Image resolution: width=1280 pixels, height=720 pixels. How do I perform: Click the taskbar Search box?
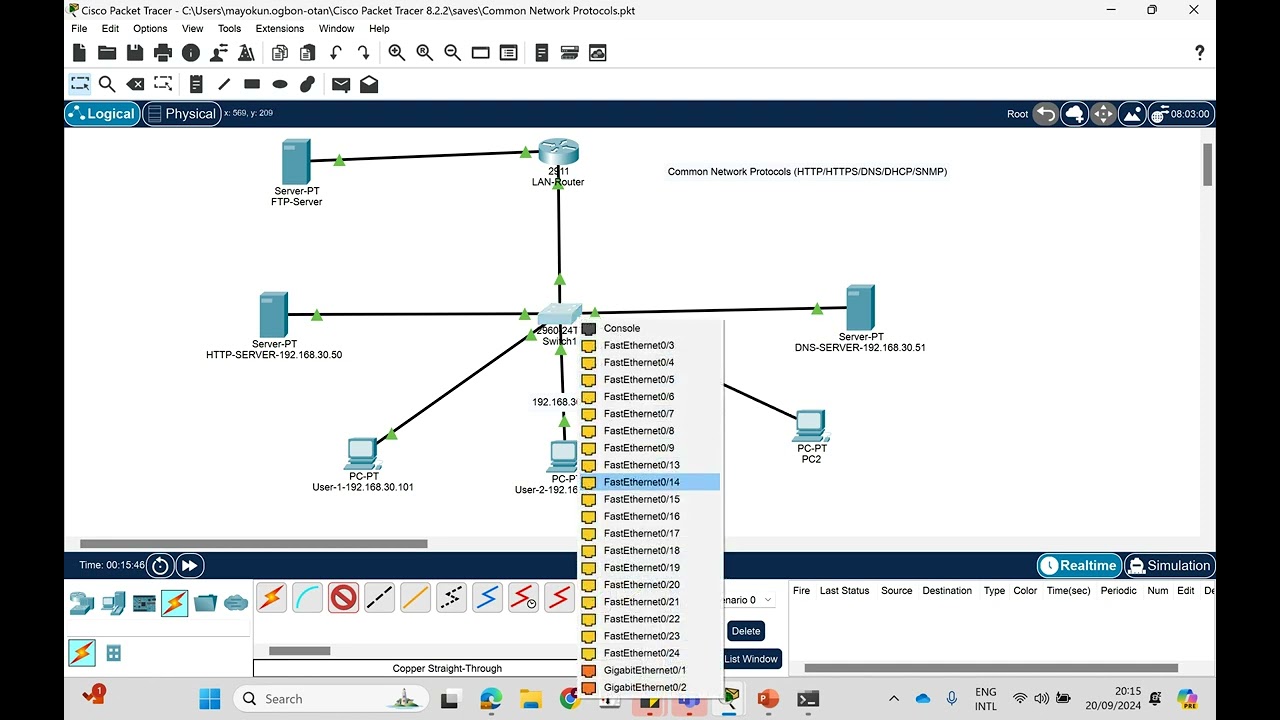click(x=333, y=699)
